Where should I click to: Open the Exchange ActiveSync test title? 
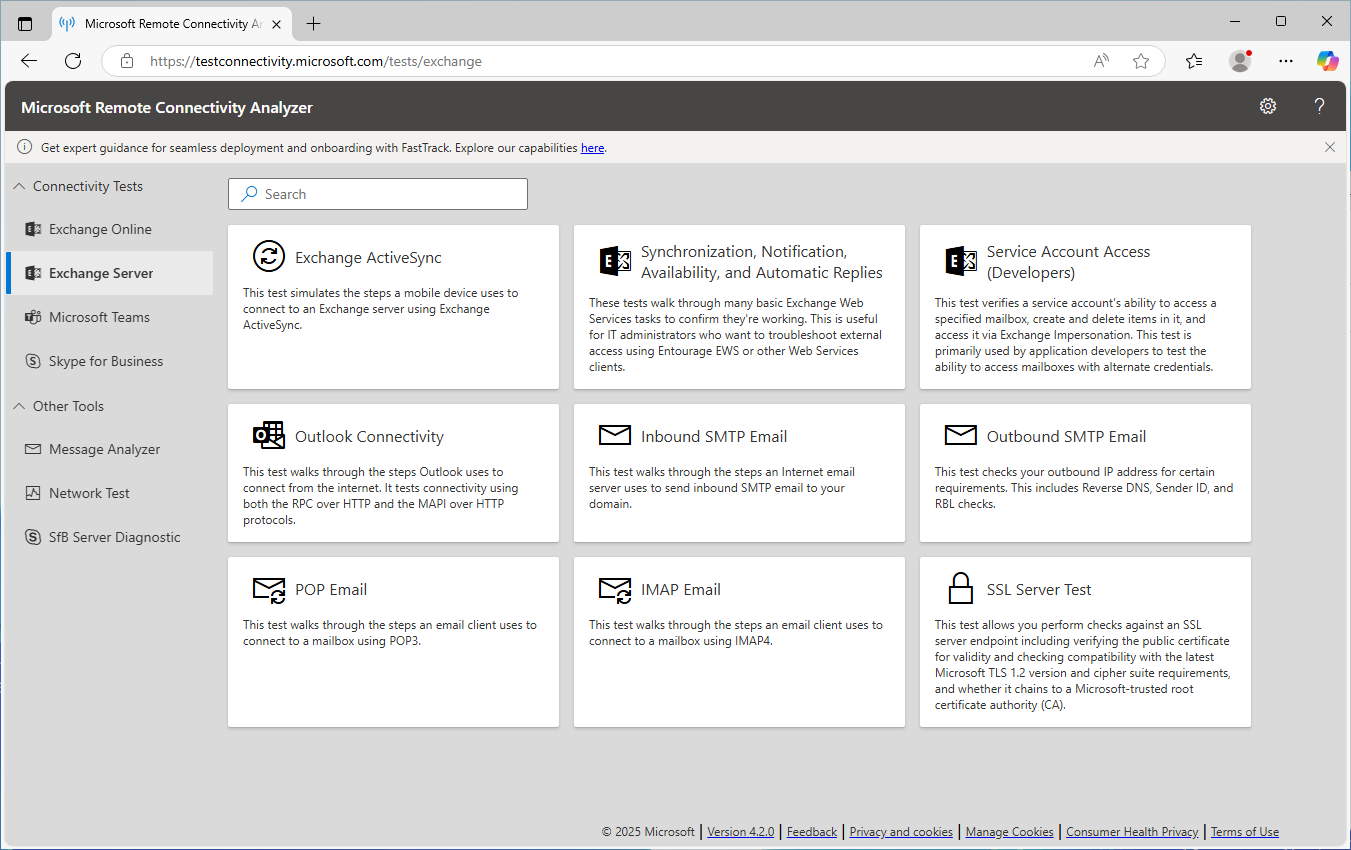point(368,258)
